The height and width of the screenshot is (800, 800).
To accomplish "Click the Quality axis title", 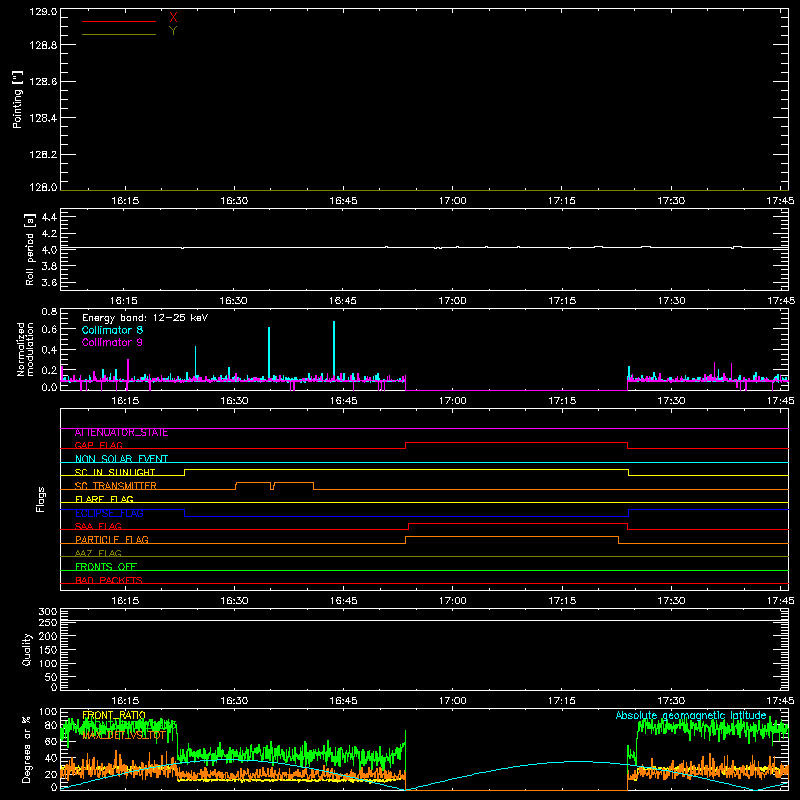I will (27, 649).
